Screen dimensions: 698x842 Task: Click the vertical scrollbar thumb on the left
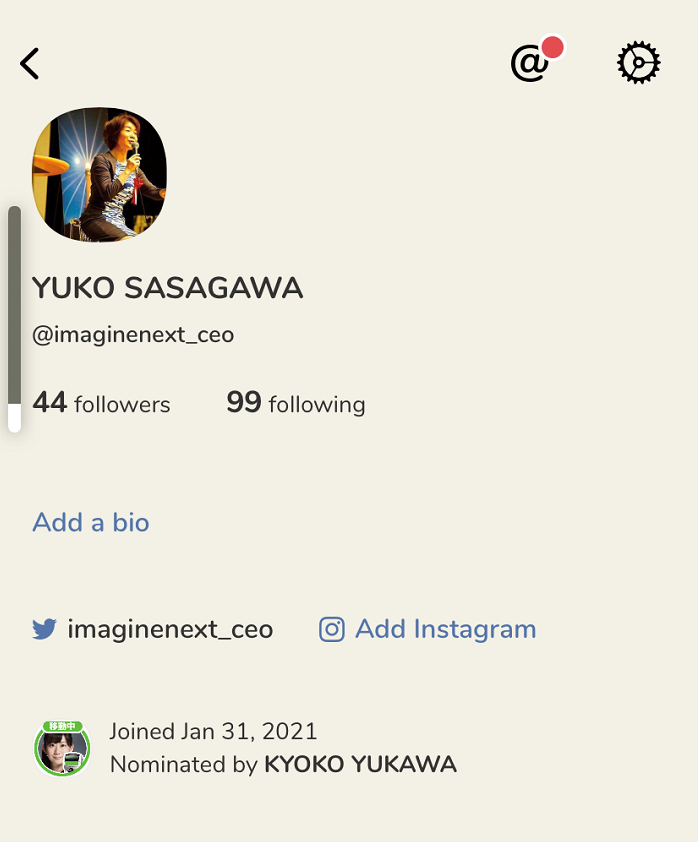click(x=14, y=305)
